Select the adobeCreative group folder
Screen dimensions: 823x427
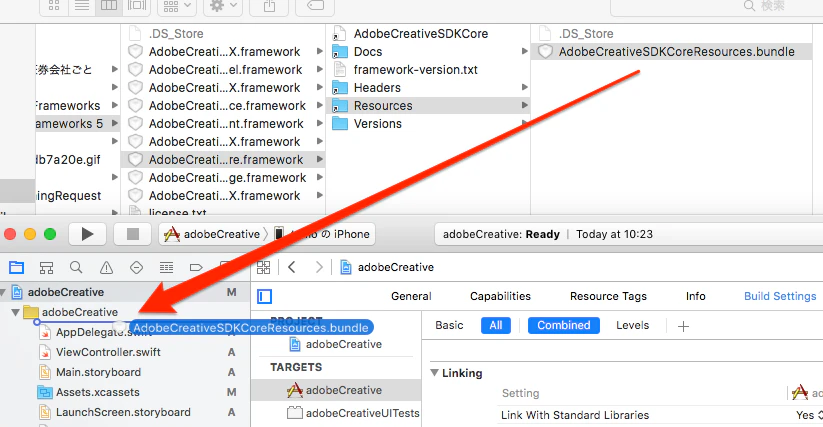[x=80, y=312]
